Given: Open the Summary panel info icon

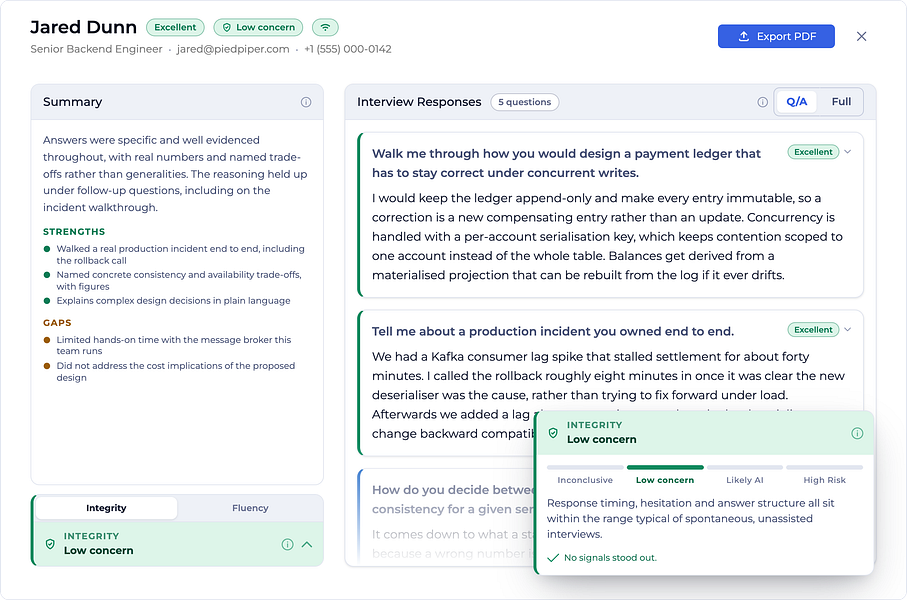Looking at the screenshot, I should pyautogui.click(x=306, y=102).
